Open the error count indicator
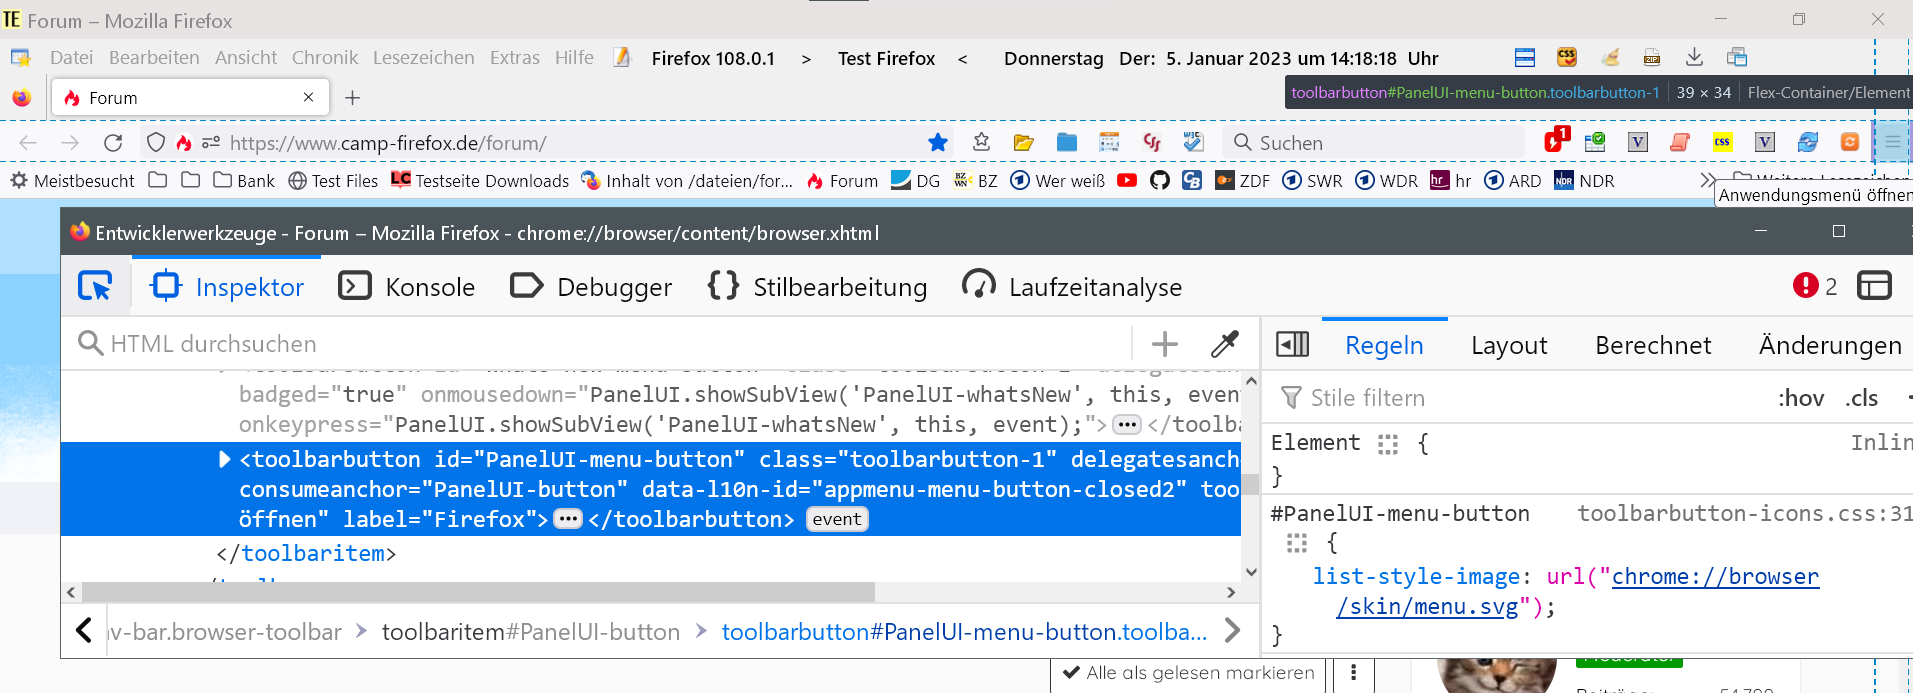Viewport: 1913px width, 693px height. (1814, 286)
